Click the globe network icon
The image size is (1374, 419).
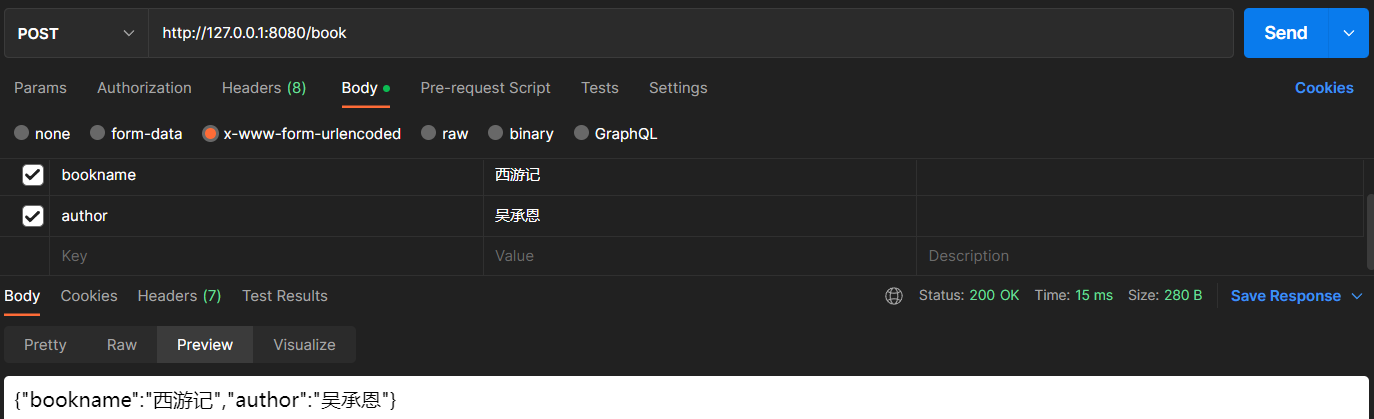coord(894,296)
